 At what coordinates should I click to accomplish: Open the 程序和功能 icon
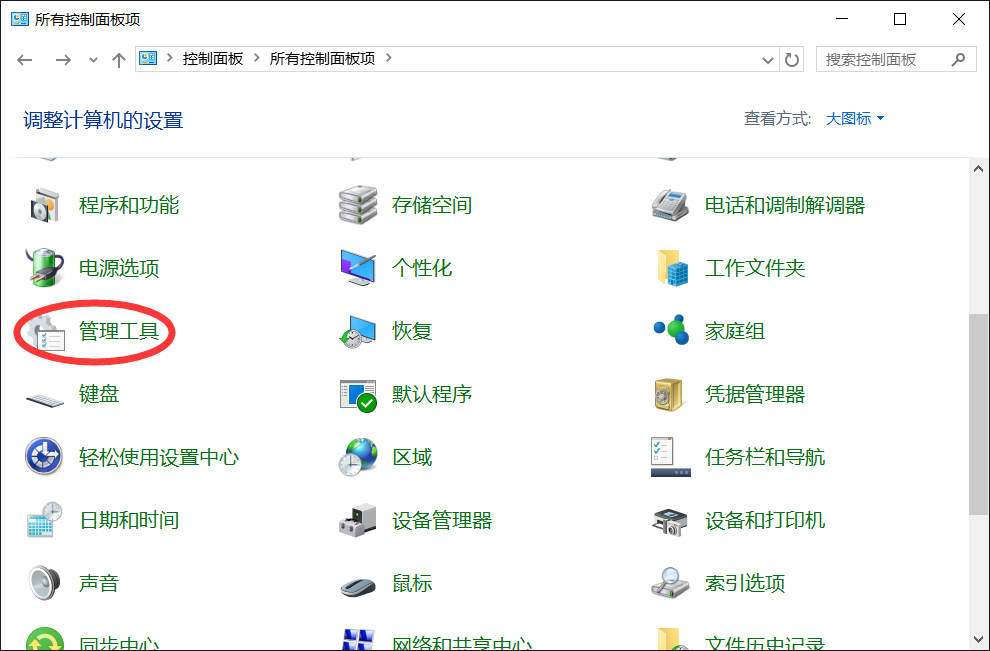[45, 206]
